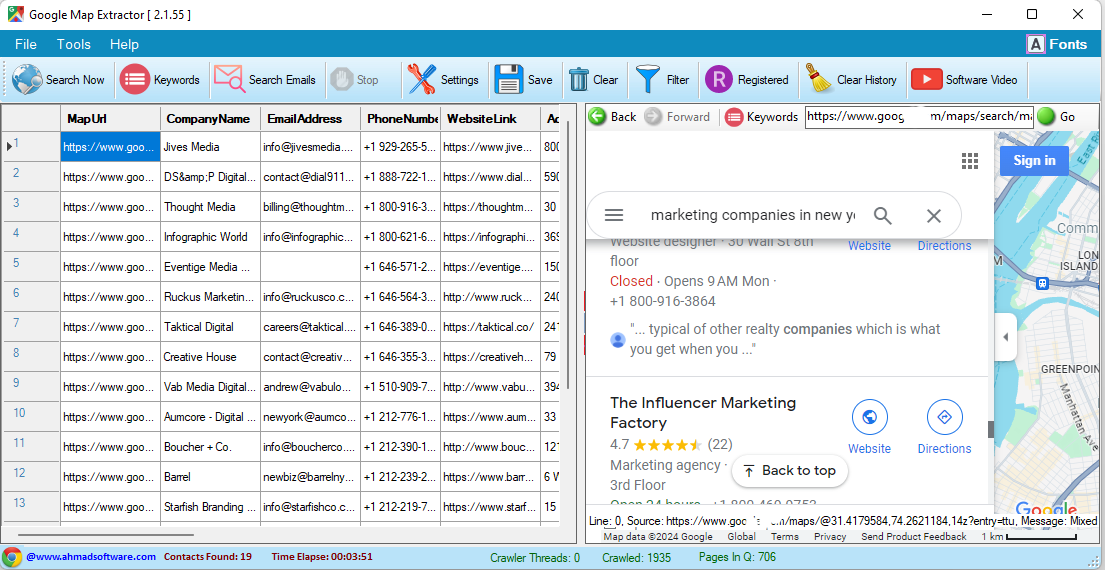This screenshot has height=570, width=1105.
Task: Click the PhoneNumber column header
Action: (x=400, y=119)
